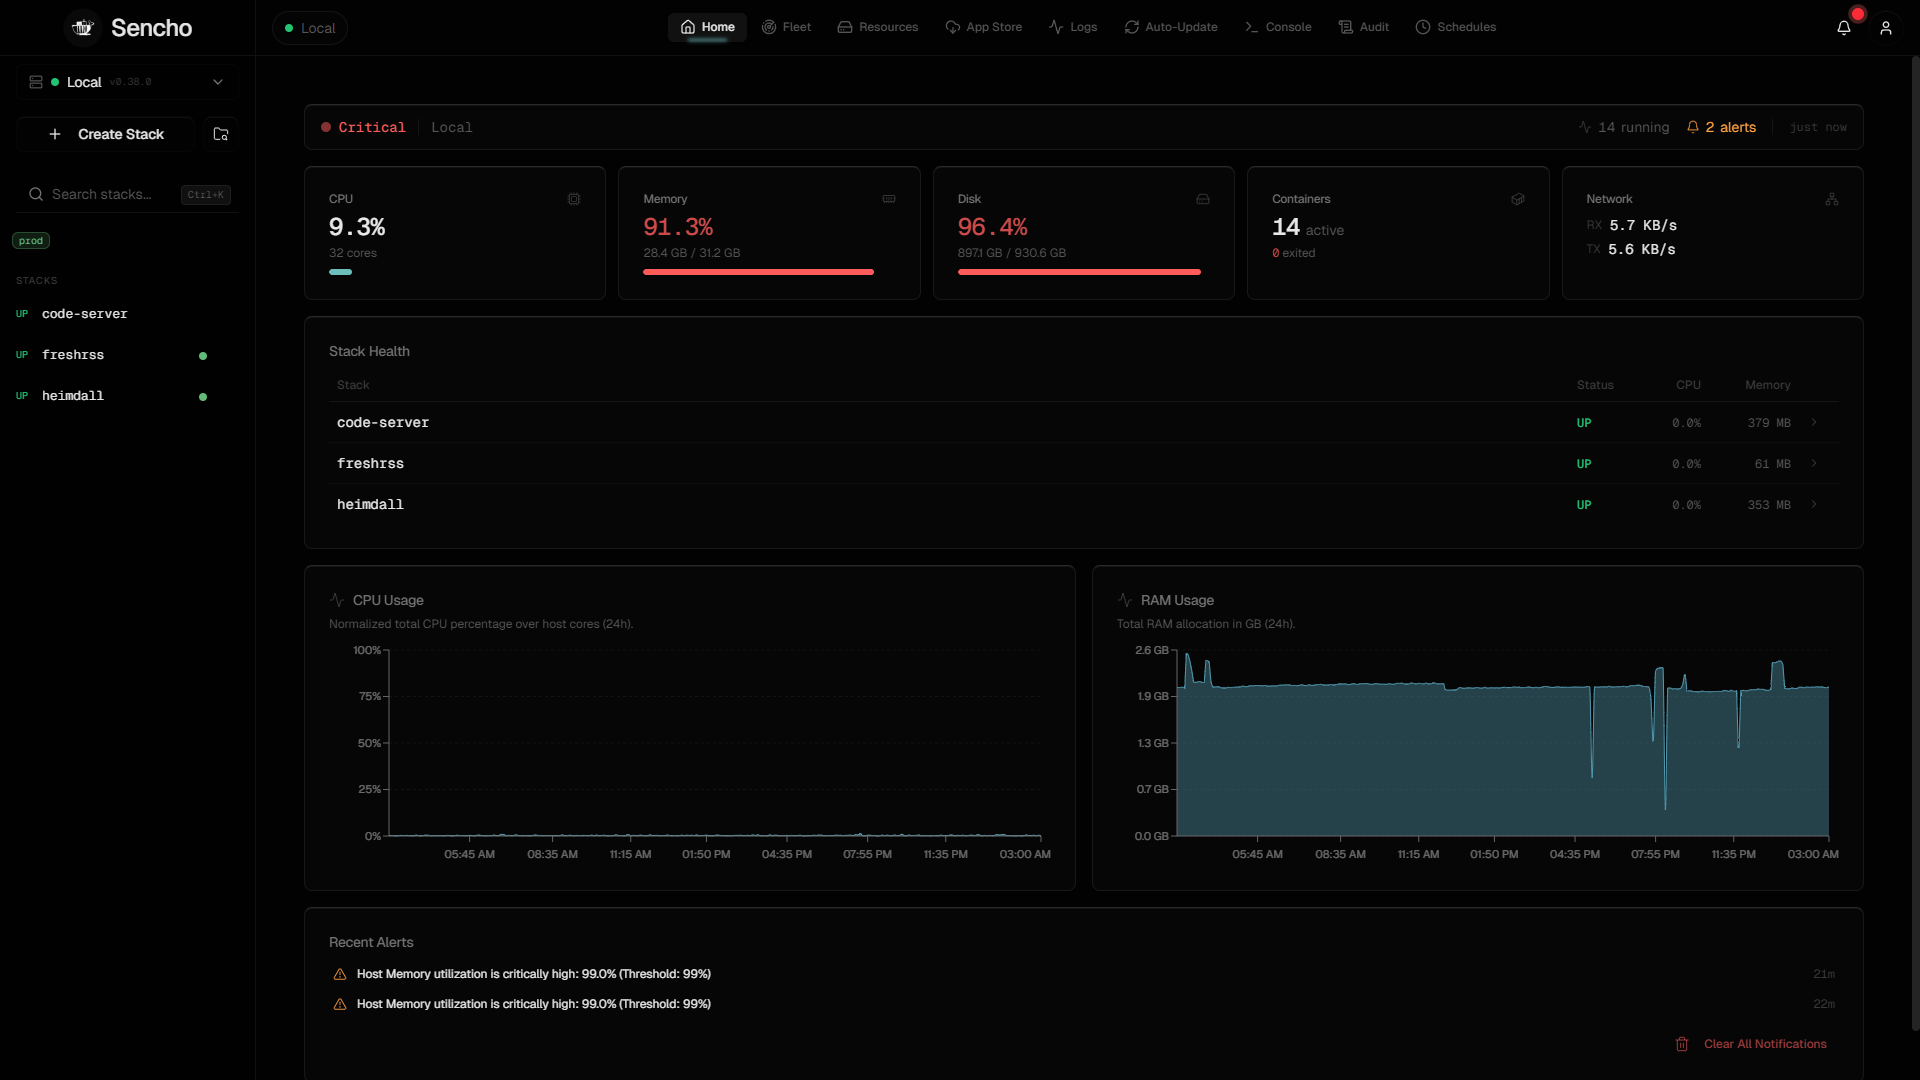Expand the heimdall row chevron
Viewport: 1920px width, 1080px height.
(x=1814, y=505)
